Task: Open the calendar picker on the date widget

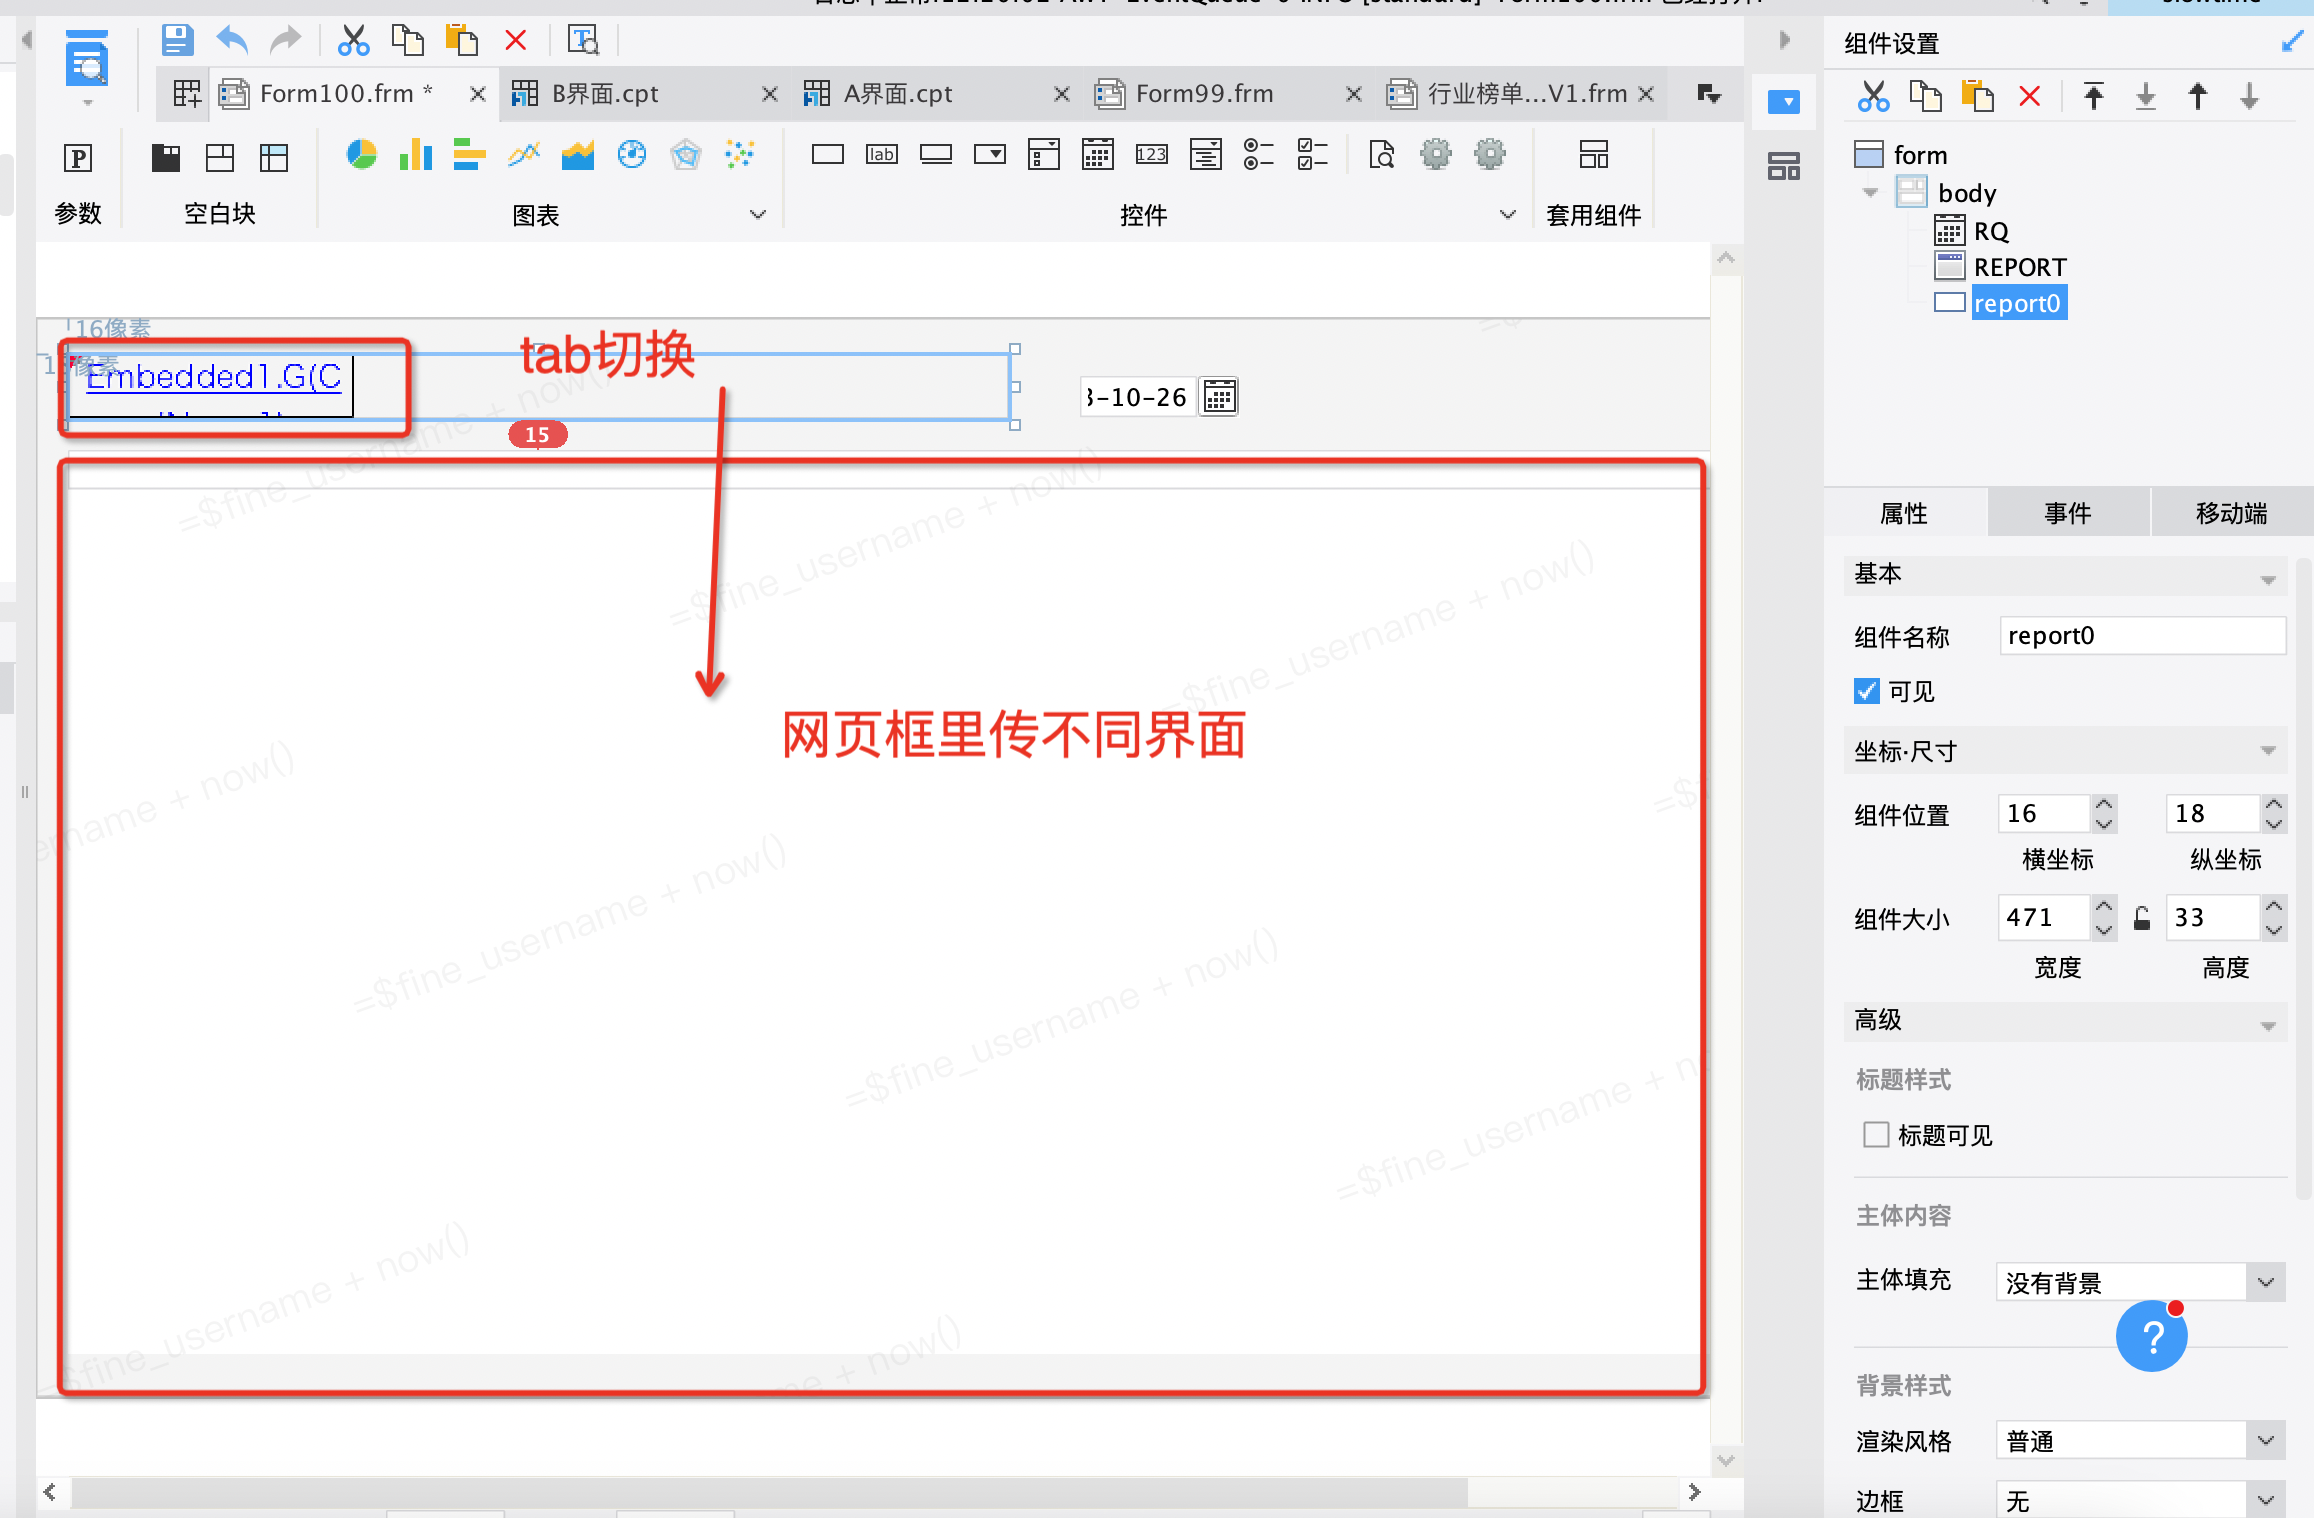Action: click(1219, 397)
